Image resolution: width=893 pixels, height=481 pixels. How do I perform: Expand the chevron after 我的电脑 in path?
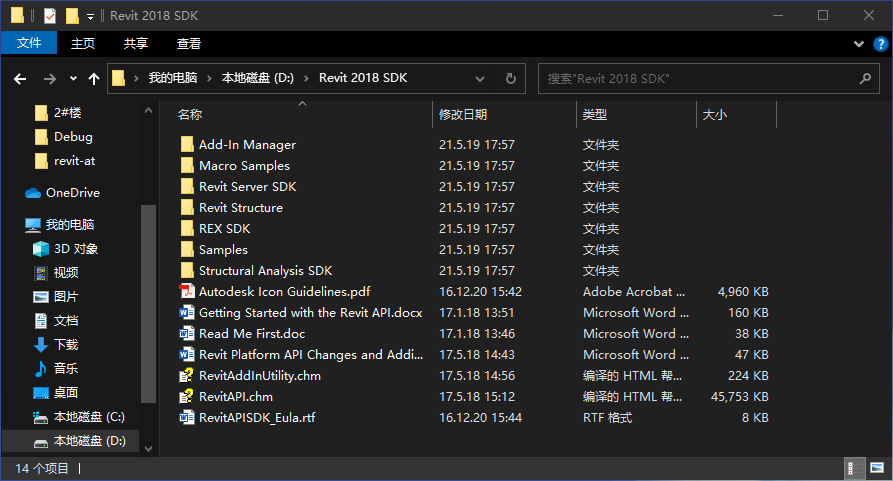click(x=209, y=79)
